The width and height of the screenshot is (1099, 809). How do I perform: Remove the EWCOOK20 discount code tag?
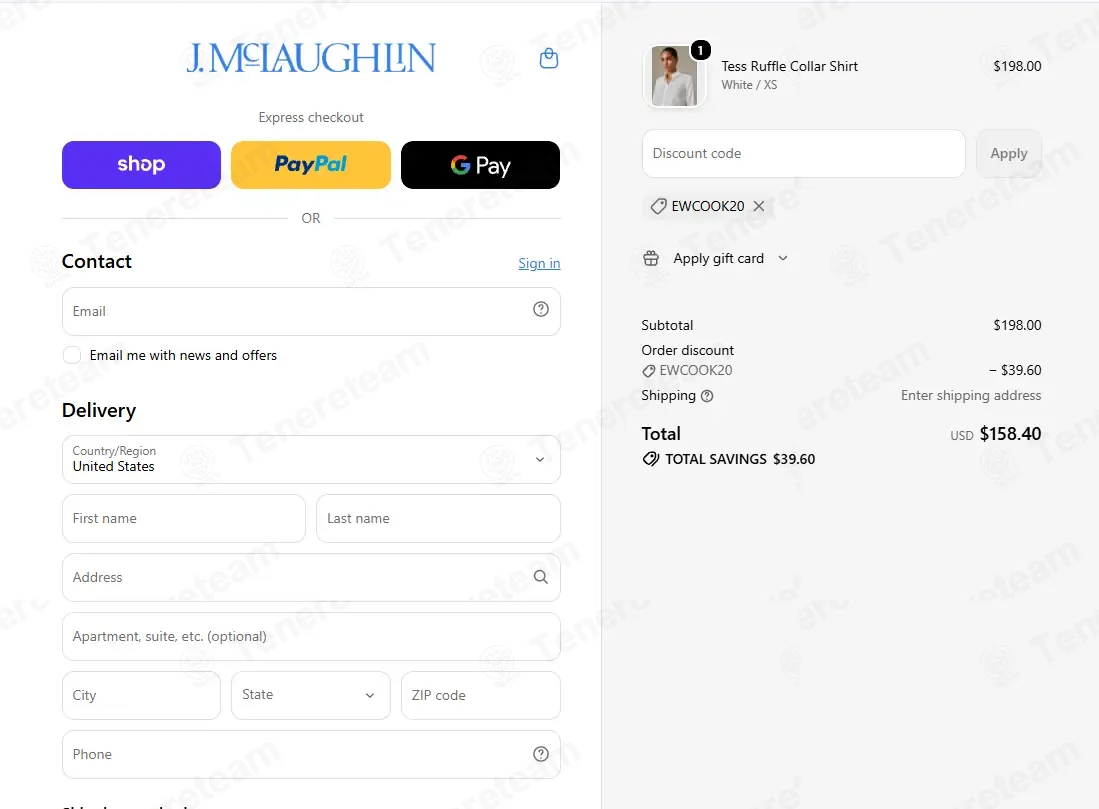click(x=758, y=206)
